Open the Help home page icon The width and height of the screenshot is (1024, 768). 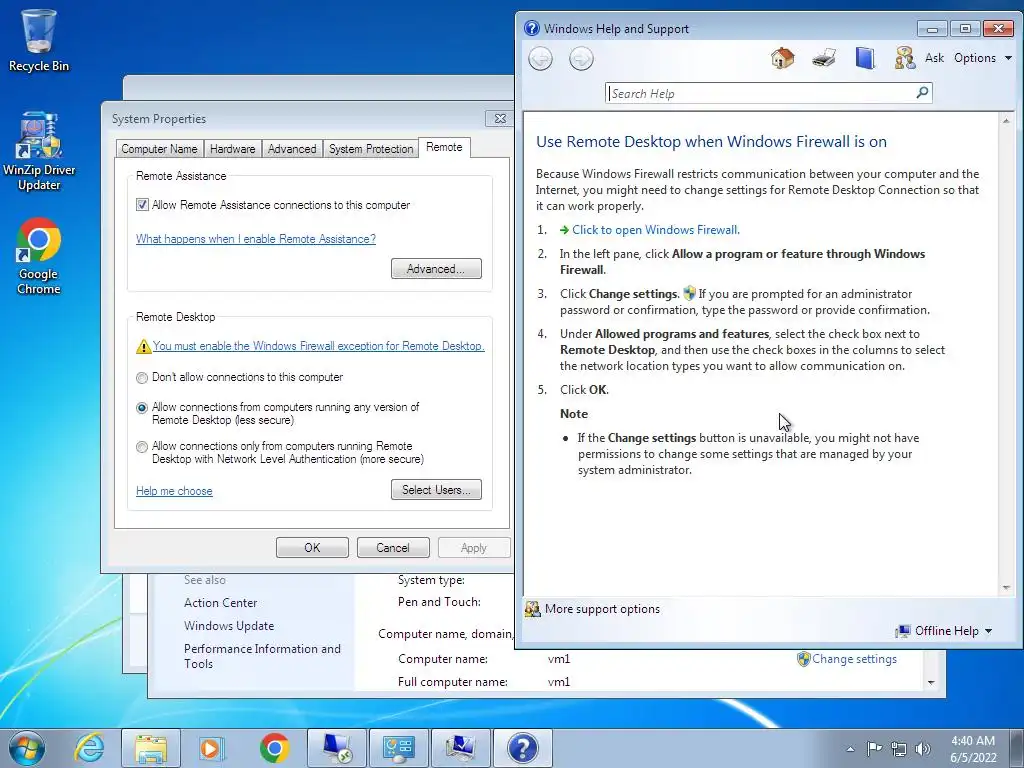[x=782, y=58]
